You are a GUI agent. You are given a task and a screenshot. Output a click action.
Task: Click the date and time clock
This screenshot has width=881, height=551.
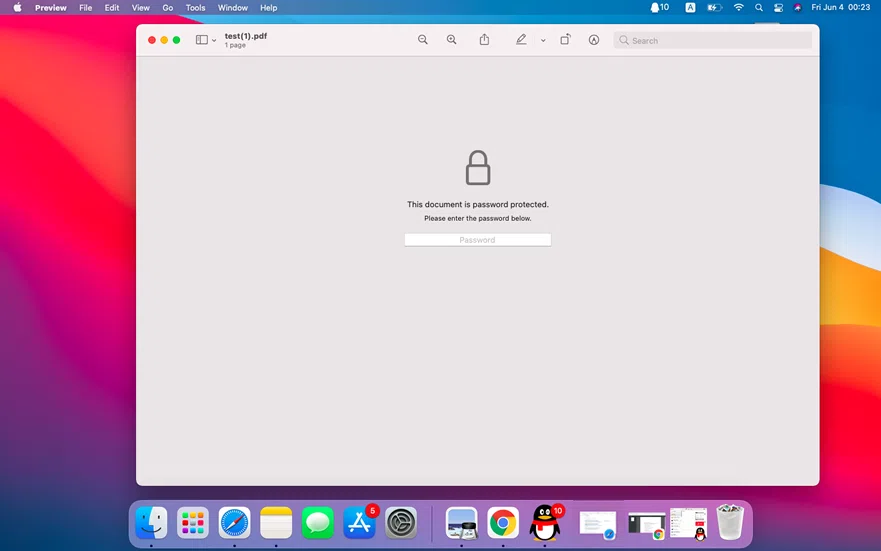pyautogui.click(x=841, y=7)
